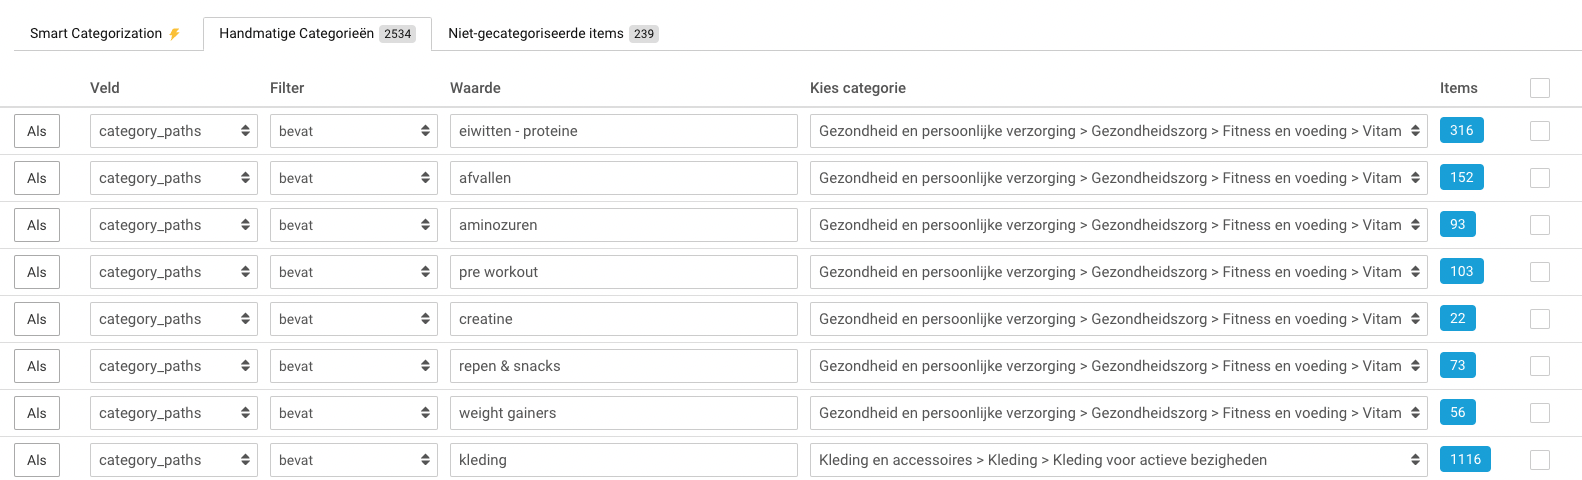Click the 2534 count badge on Handmatige Categorieën
The width and height of the screenshot is (1582, 480).
(x=398, y=34)
